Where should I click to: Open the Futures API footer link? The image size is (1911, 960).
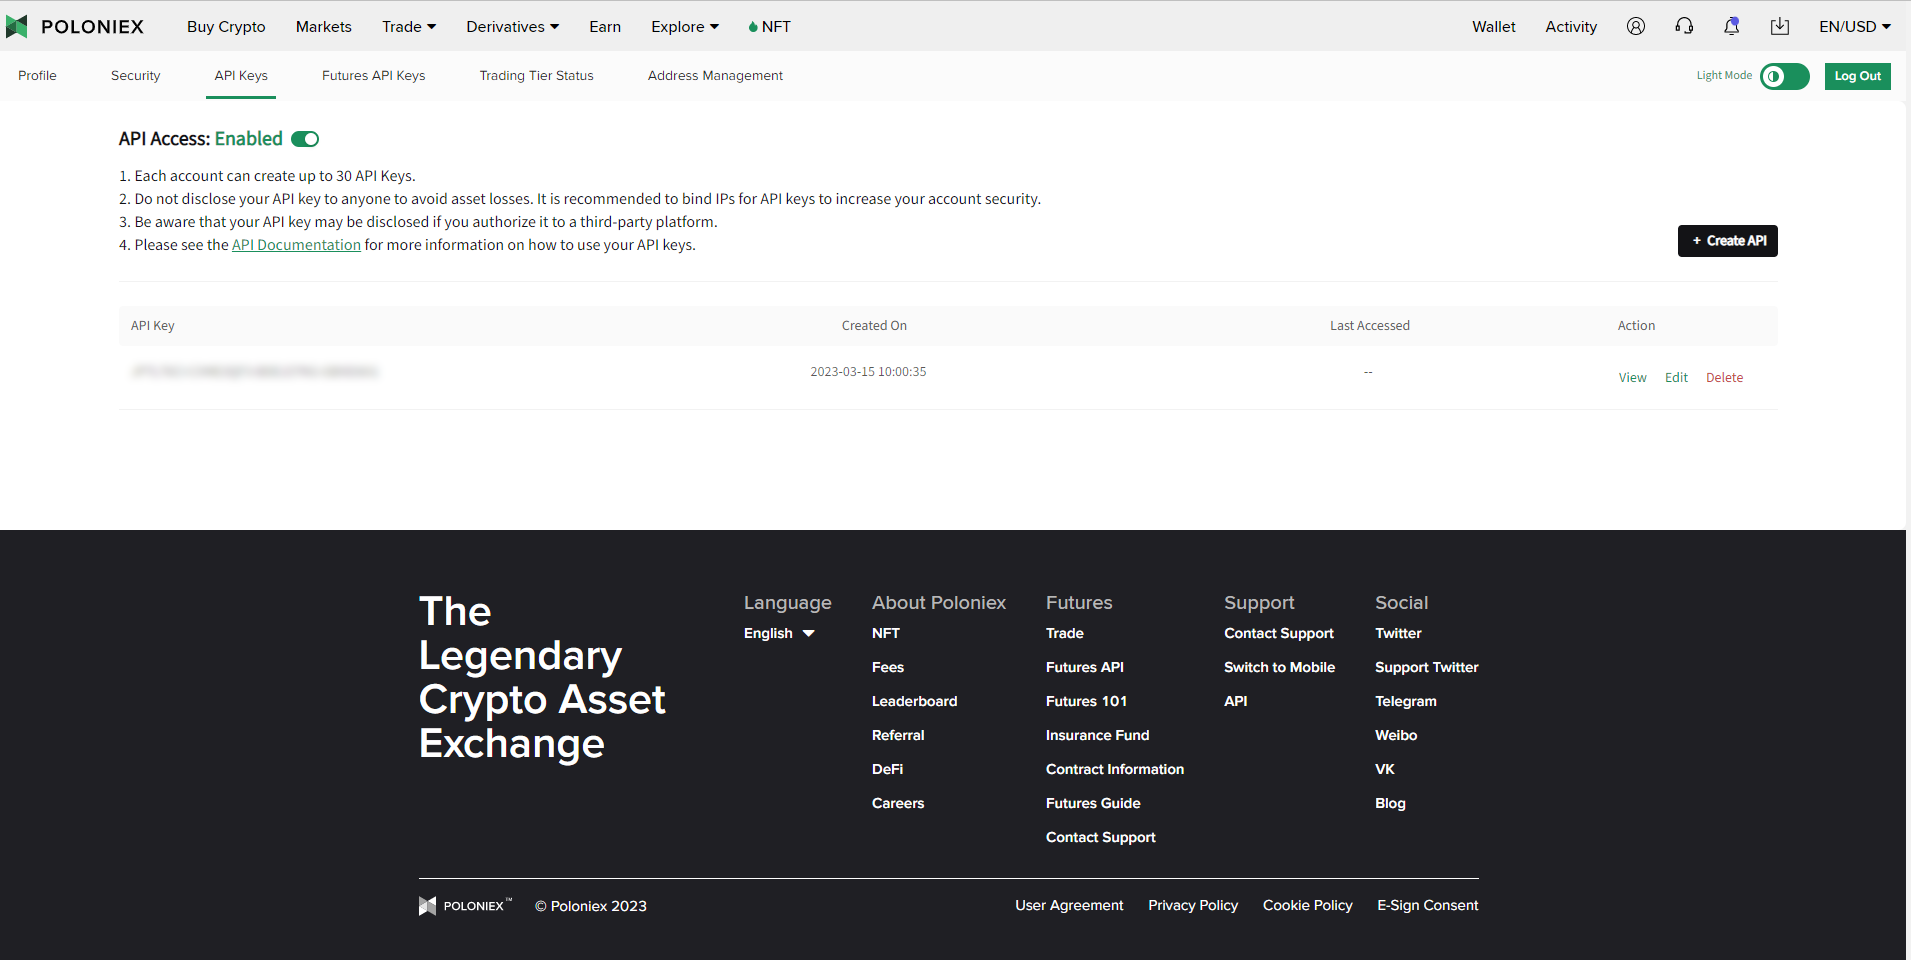coord(1085,667)
